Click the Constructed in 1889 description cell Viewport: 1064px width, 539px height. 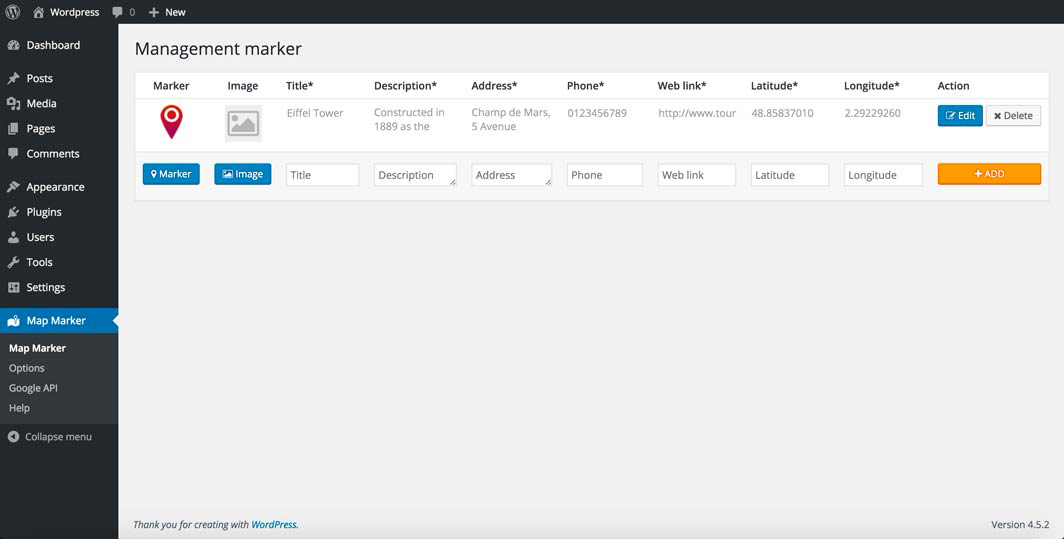tap(409, 119)
